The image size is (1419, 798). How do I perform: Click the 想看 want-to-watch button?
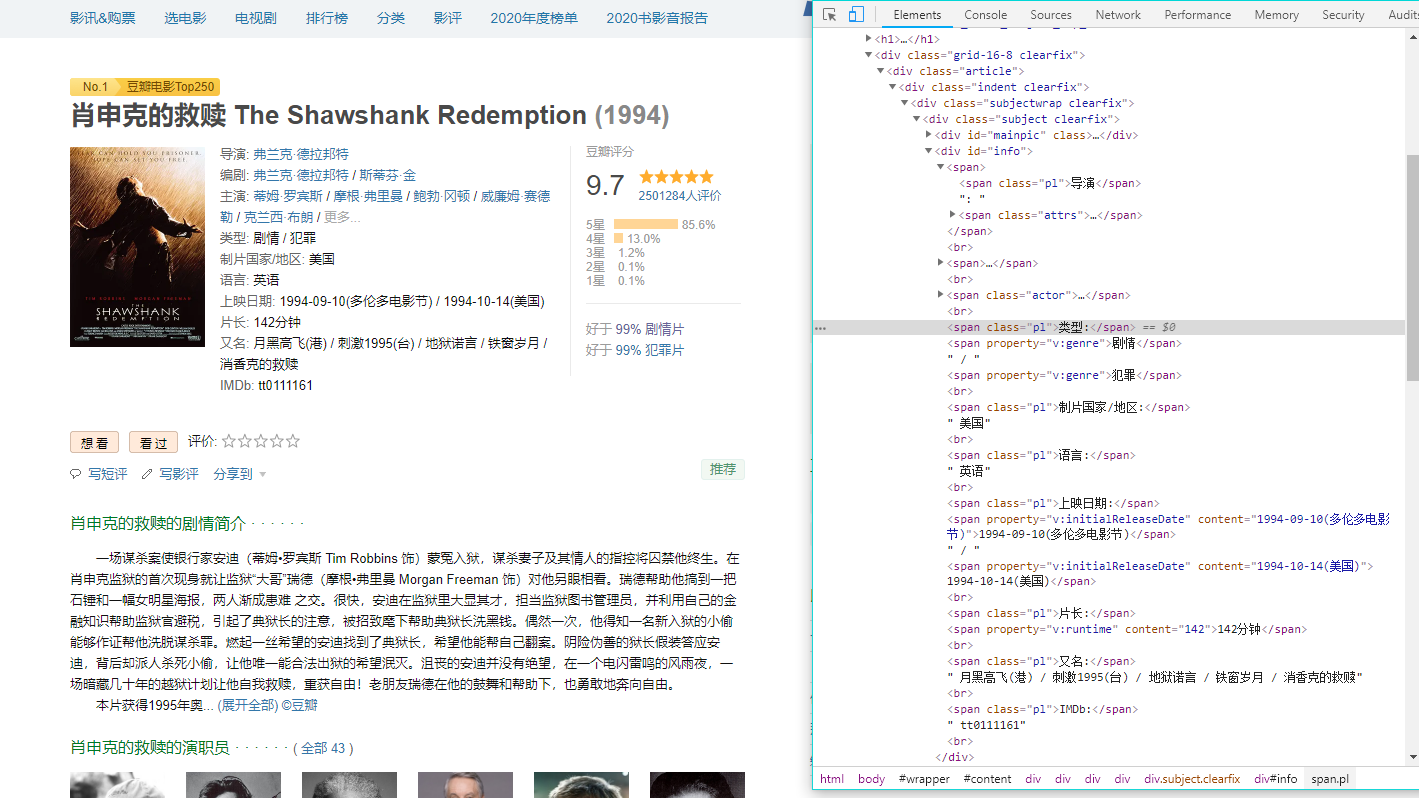point(95,442)
